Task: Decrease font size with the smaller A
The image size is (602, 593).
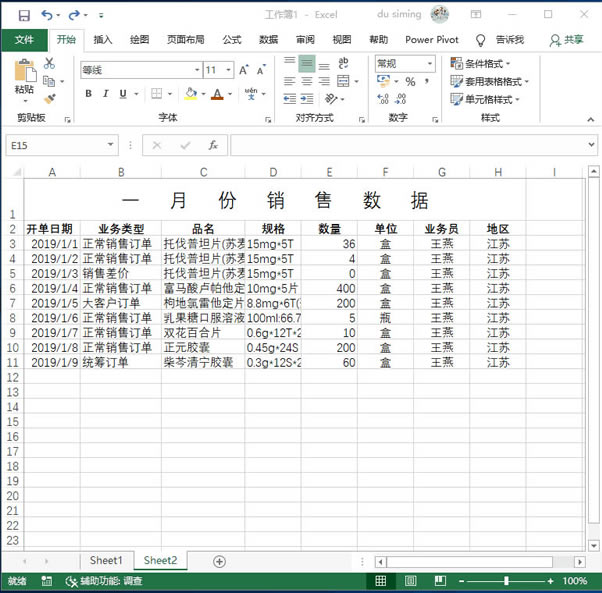Action: coord(261,70)
